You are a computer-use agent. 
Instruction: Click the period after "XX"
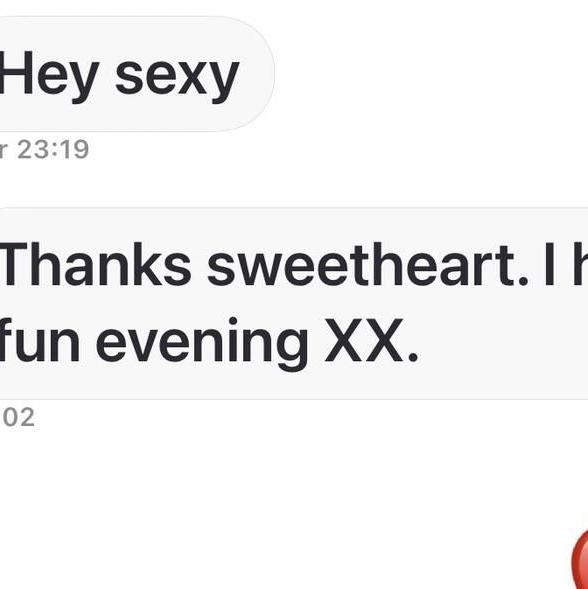413,356
